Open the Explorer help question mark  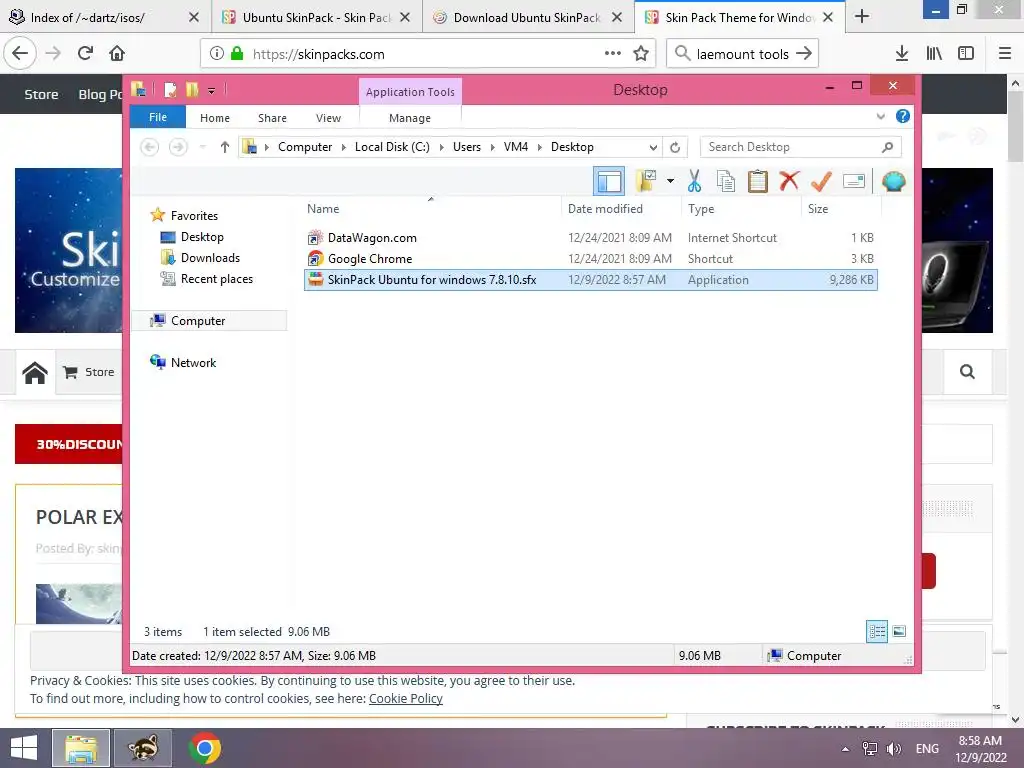(x=903, y=116)
